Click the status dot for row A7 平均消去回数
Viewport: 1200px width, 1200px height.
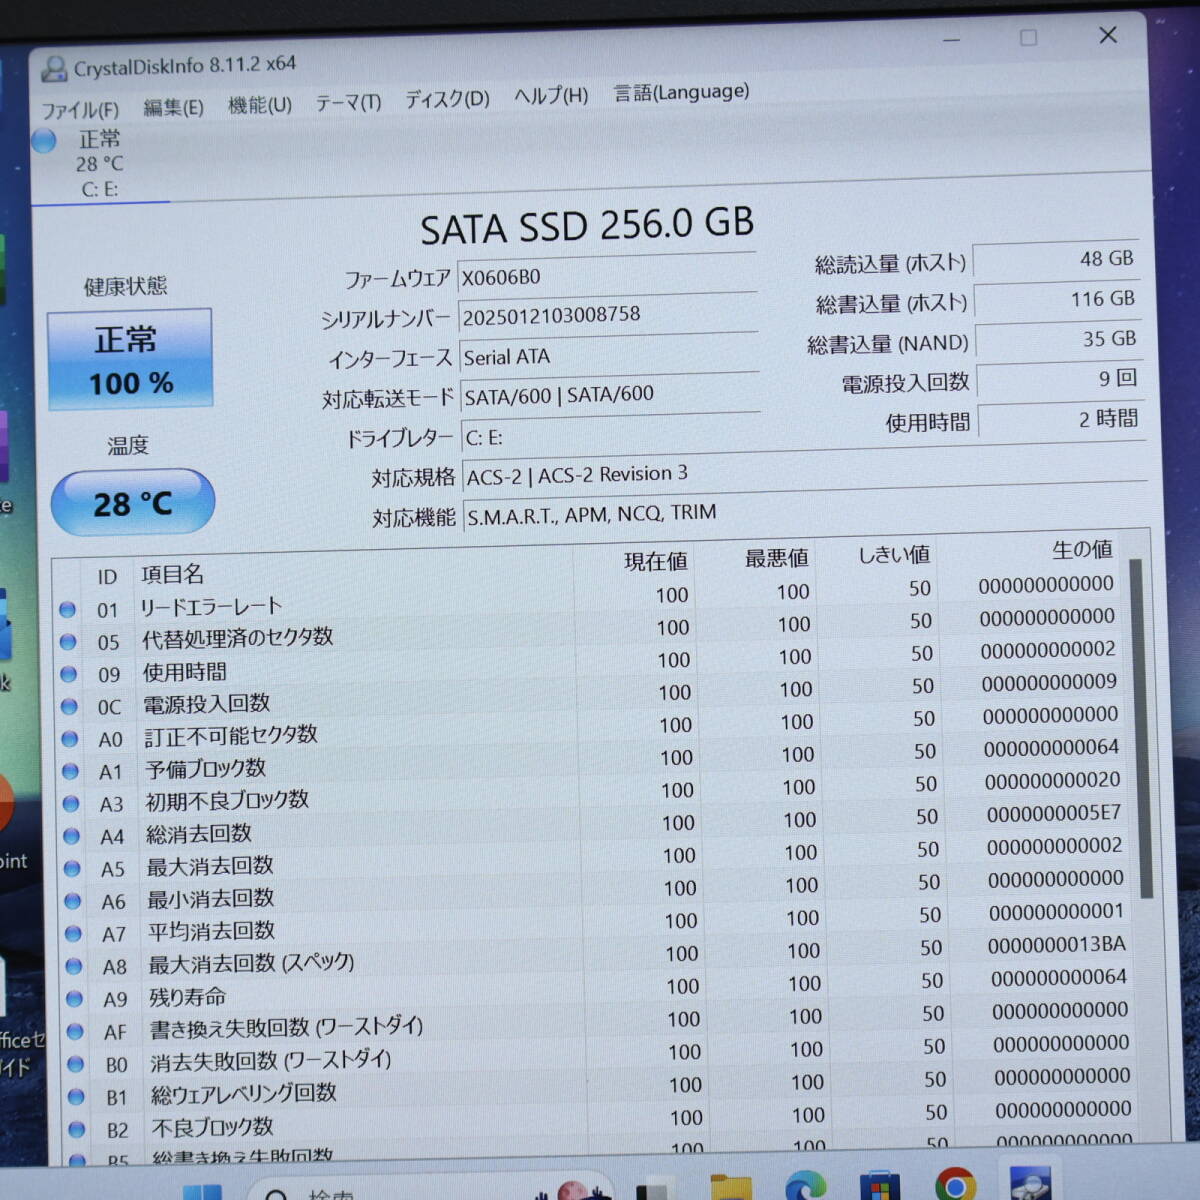73,933
